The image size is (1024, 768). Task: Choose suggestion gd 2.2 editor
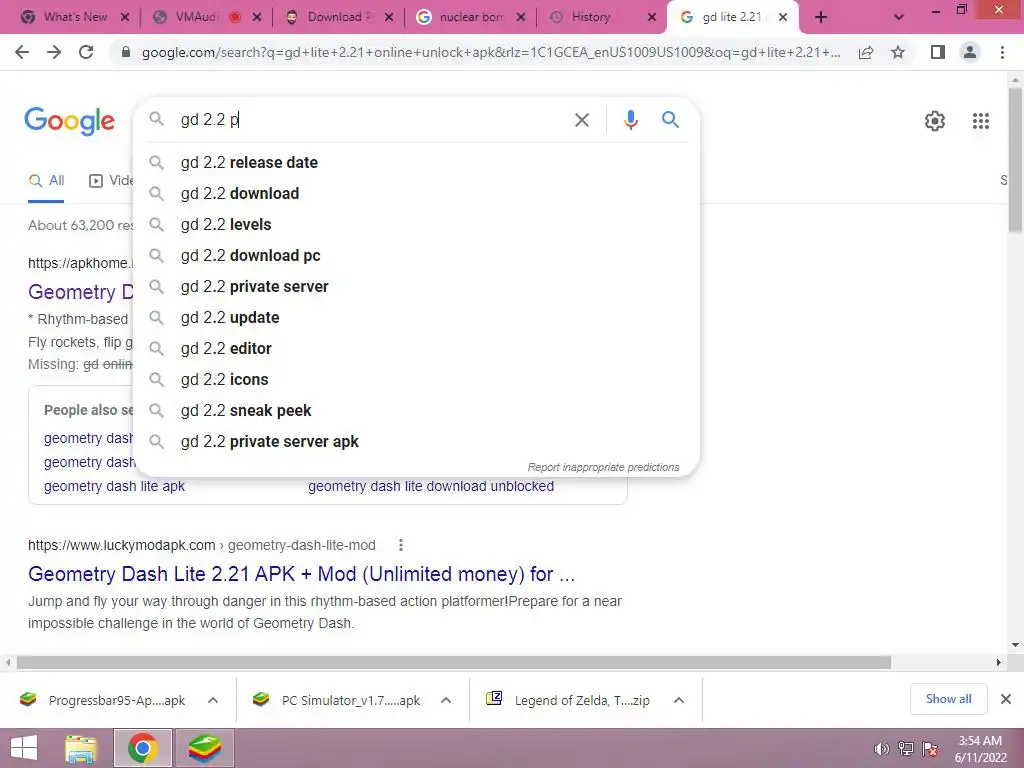point(417,349)
